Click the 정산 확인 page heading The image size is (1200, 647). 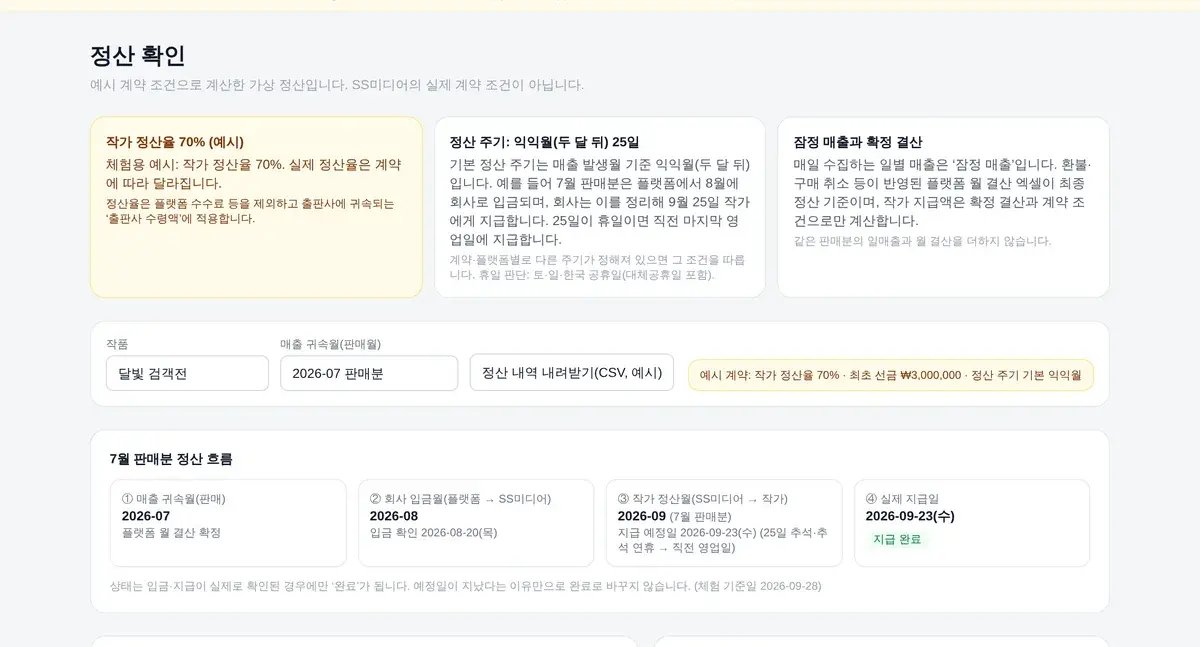point(137,56)
